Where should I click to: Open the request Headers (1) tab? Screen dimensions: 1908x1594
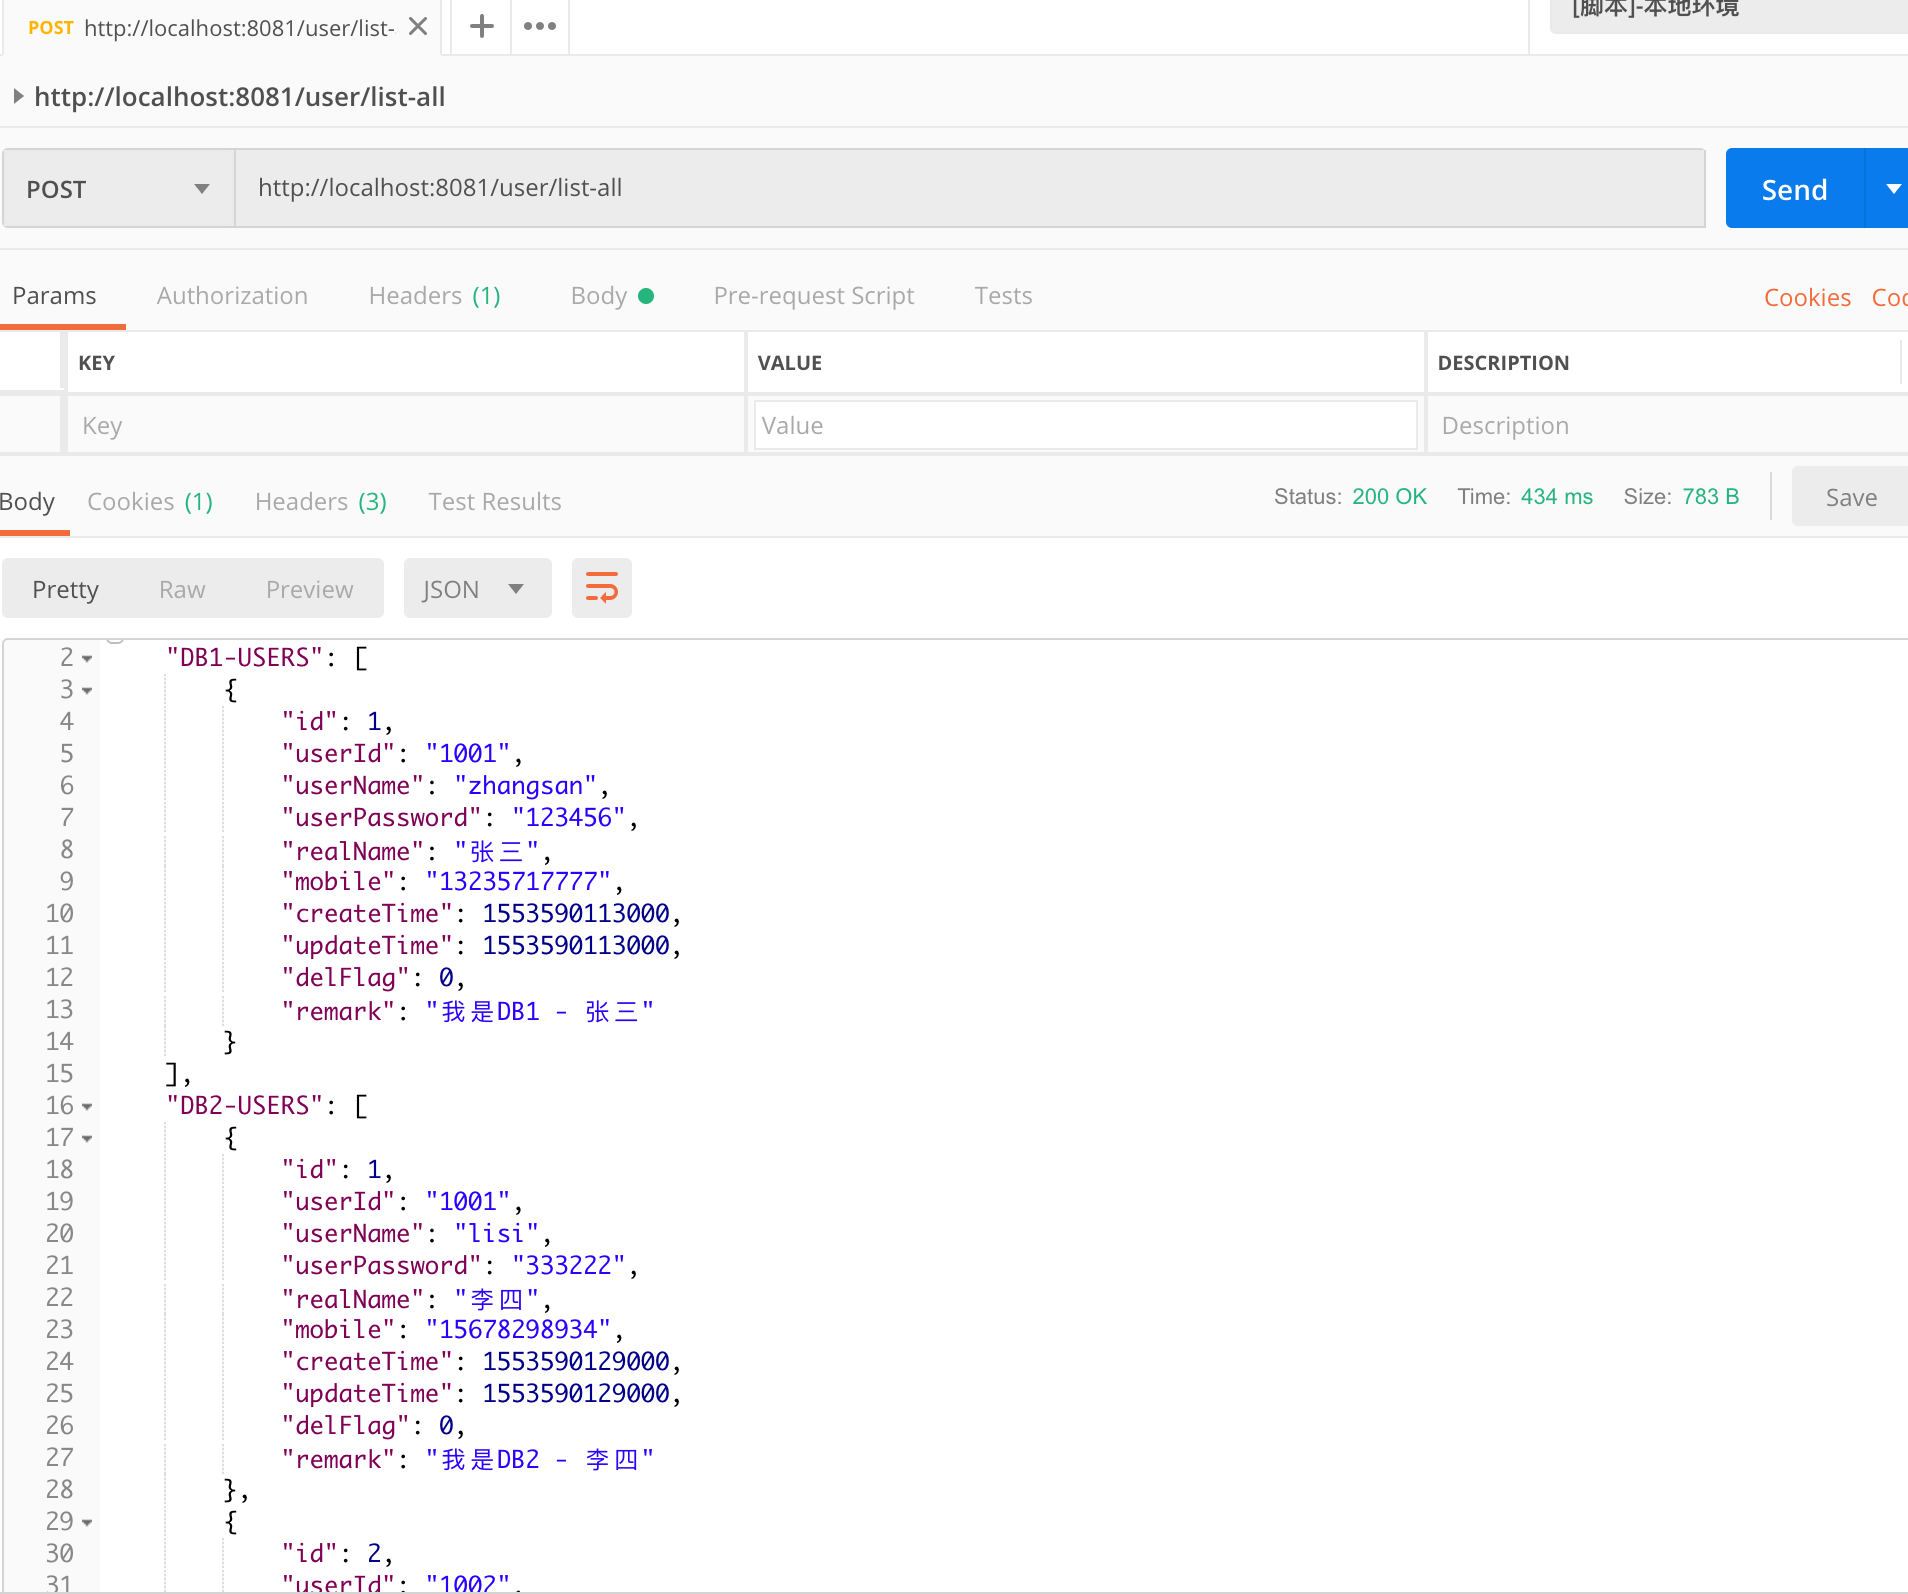click(x=435, y=296)
